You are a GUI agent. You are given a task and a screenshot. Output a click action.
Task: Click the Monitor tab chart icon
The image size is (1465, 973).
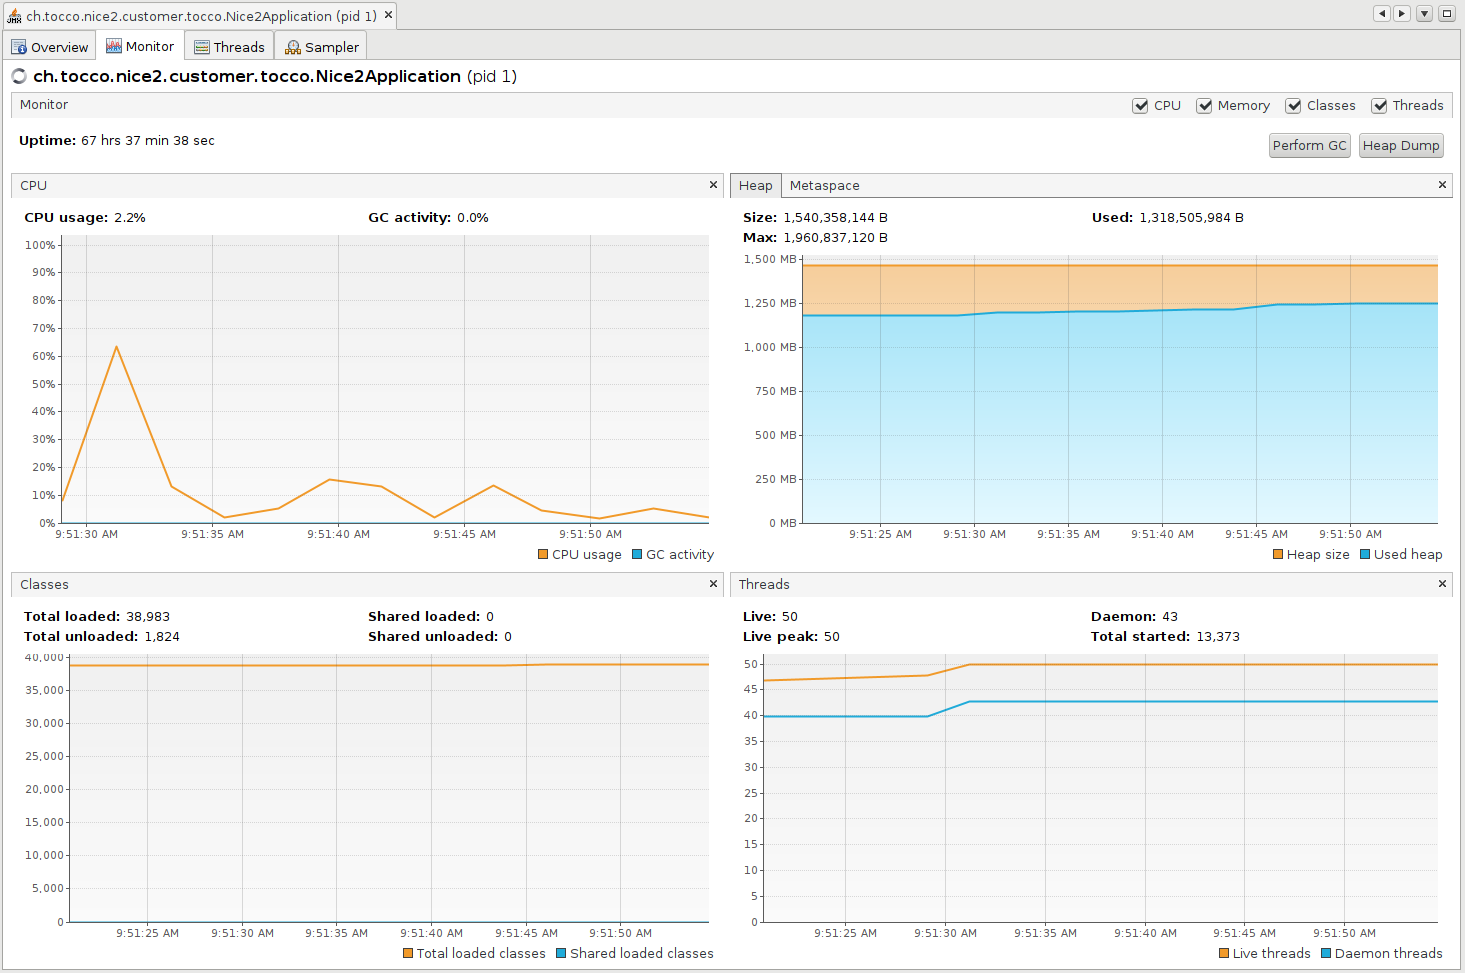pos(114,46)
